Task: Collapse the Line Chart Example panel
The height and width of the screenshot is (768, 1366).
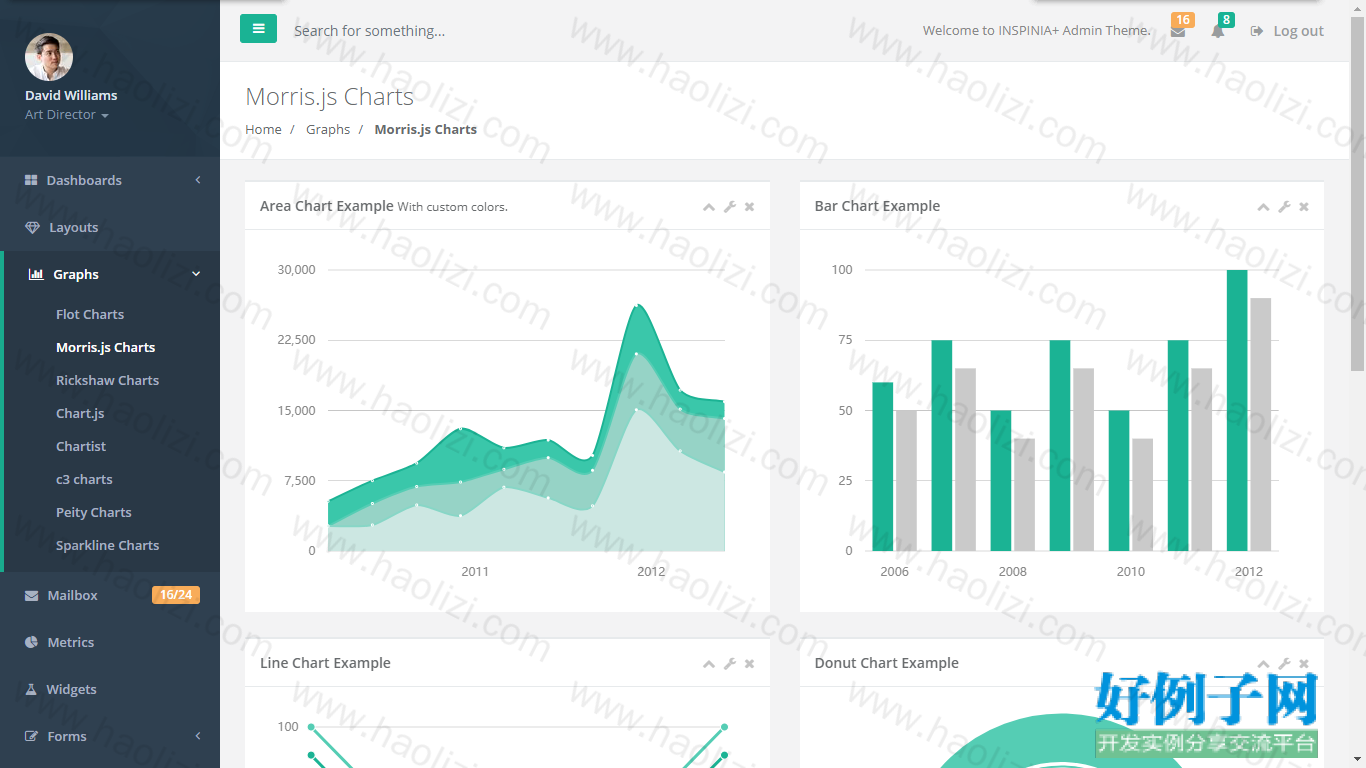Action: [x=709, y=664]
